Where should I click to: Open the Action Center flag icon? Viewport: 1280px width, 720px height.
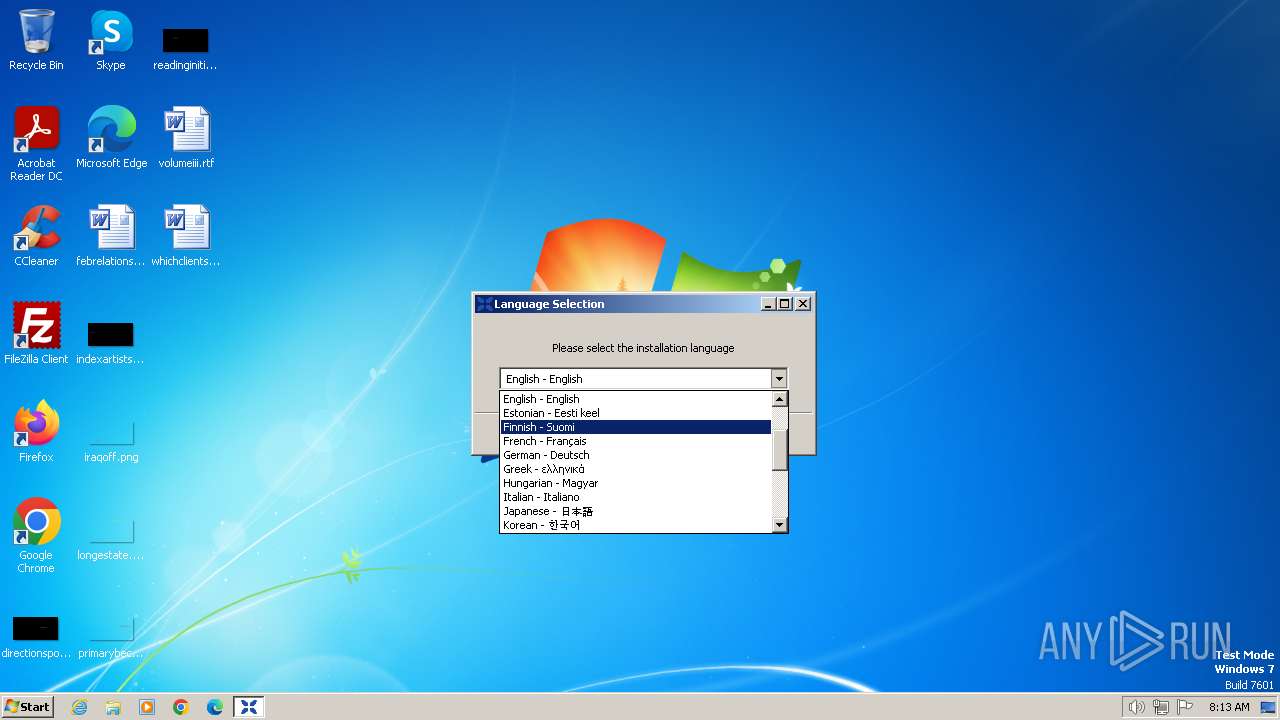[1186, 707]
